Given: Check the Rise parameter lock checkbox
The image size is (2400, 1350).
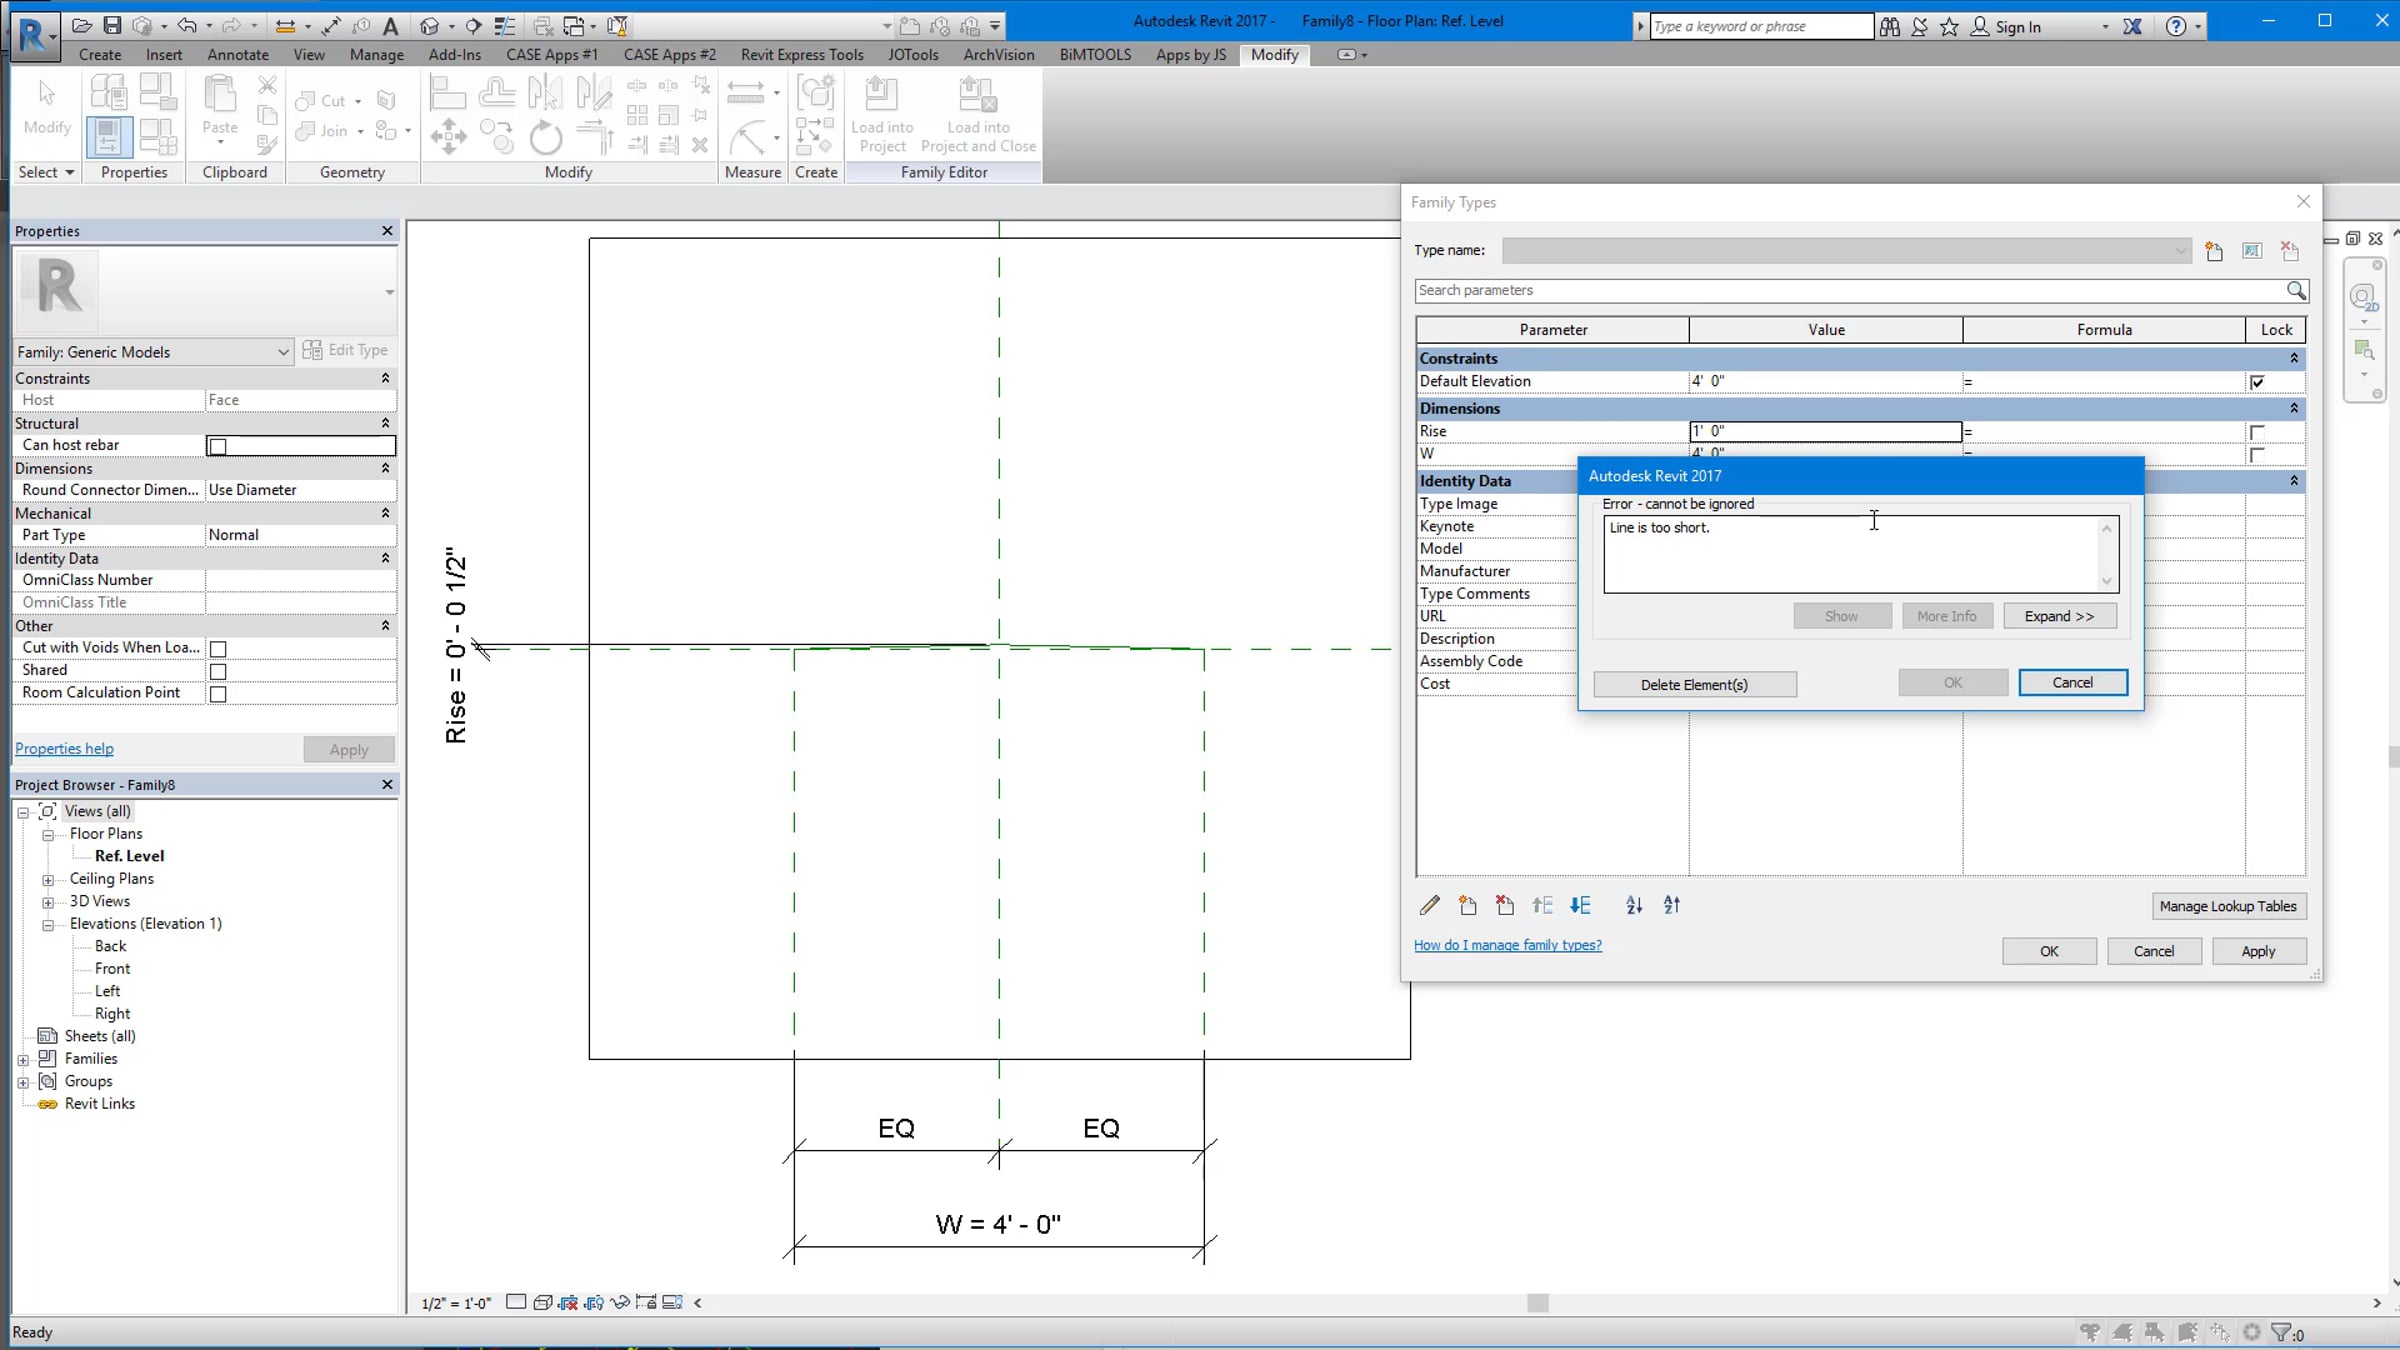Looking at the screenshot, I should [x=2257, y=432].
